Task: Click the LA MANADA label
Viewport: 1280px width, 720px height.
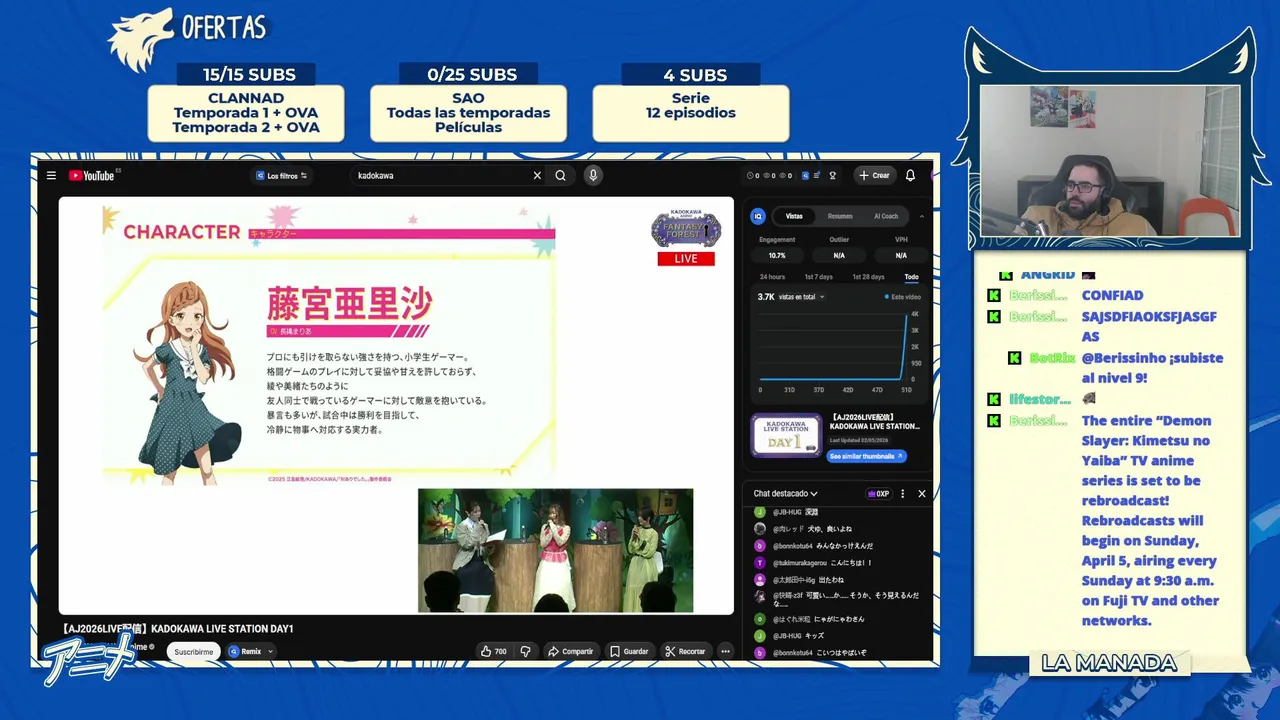Action: (x=1109, y=663)
